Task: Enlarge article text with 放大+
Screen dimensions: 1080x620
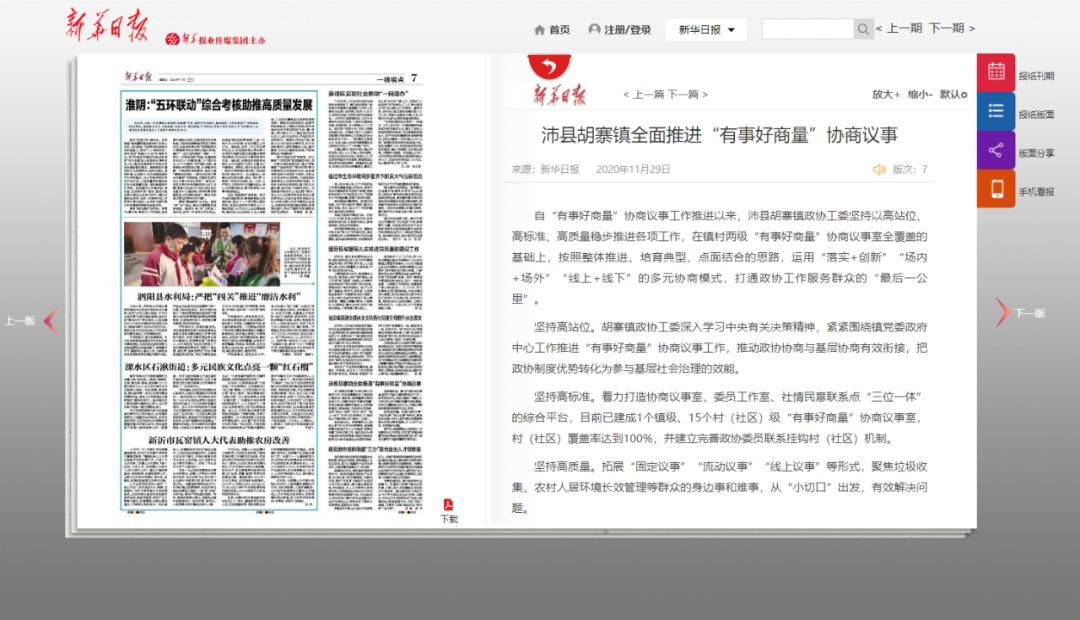Action: pyautogui.click(x=886, y=94)
